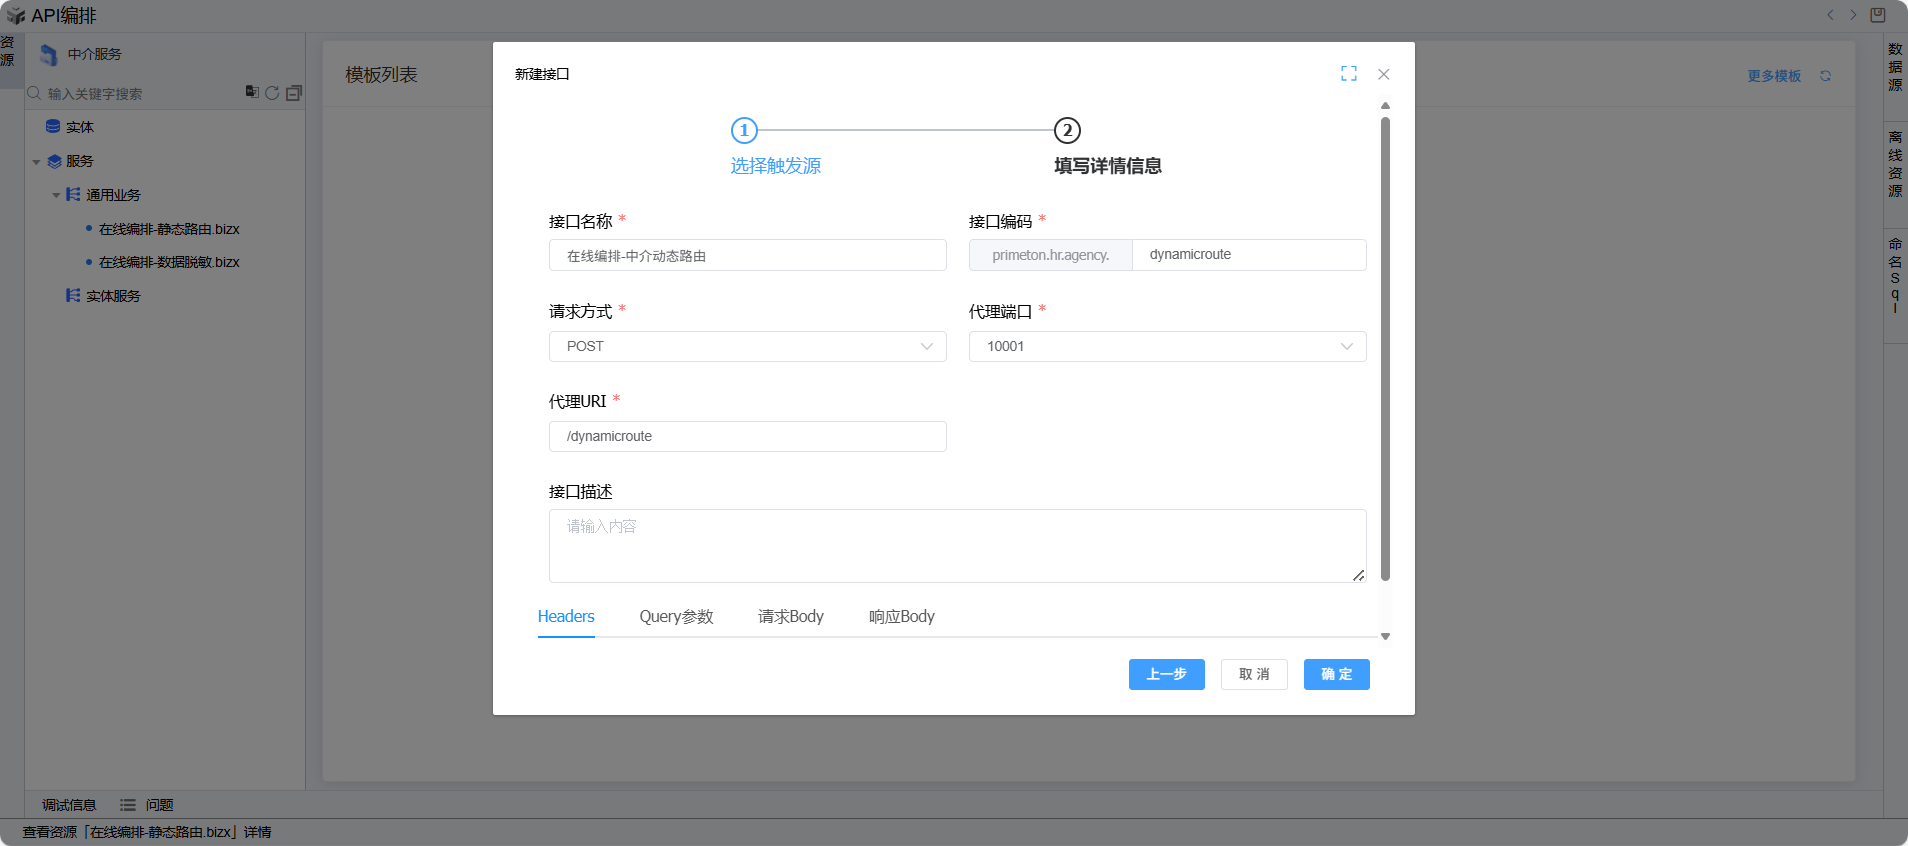Switch to the 请求Body tab
Image resolution: width=1908 pixels, height=846 pixels.
click(790, 617)
